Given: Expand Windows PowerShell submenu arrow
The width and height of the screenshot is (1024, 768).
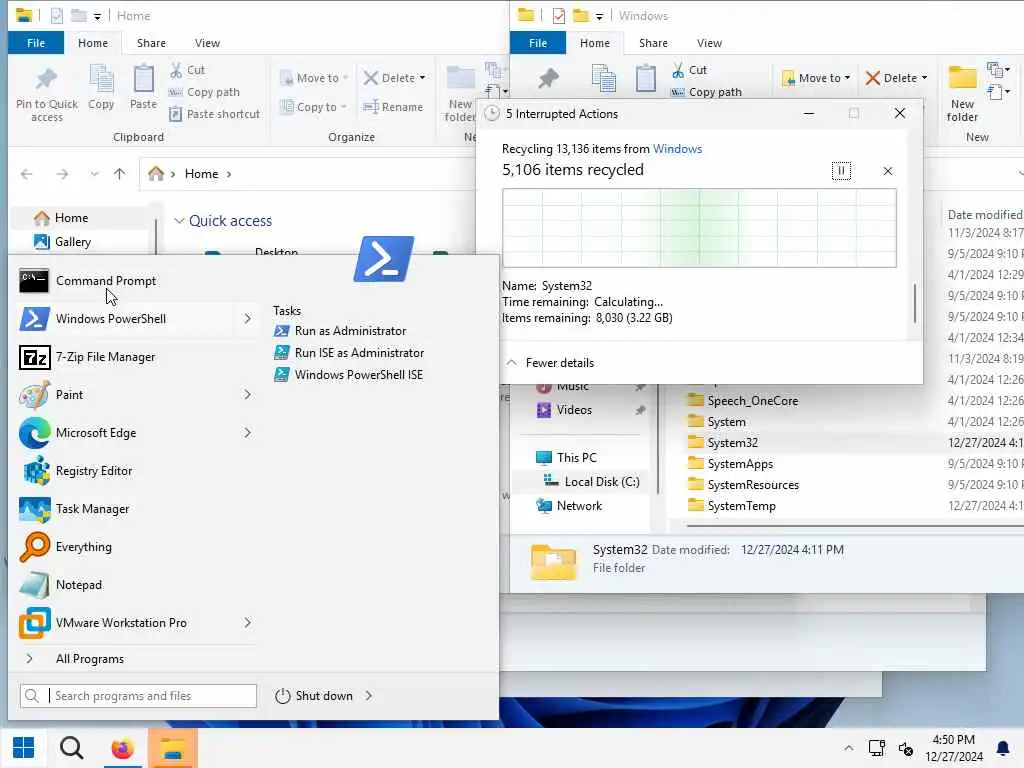Looking at the screenshot, I should 248,319.
